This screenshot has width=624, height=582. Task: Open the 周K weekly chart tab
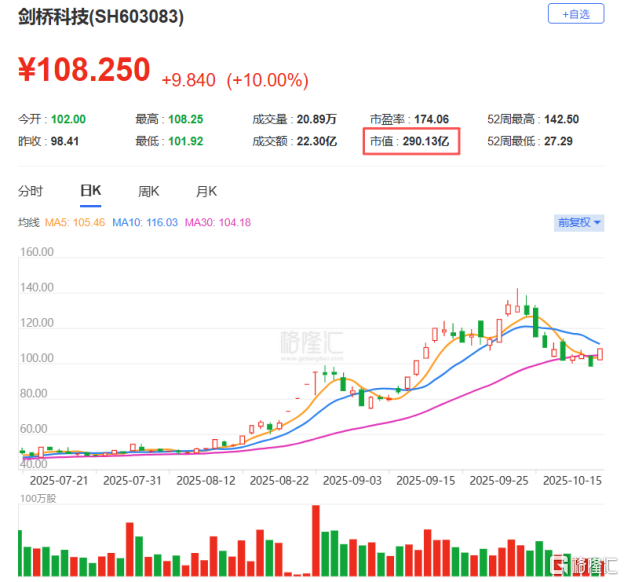point(149,191)
